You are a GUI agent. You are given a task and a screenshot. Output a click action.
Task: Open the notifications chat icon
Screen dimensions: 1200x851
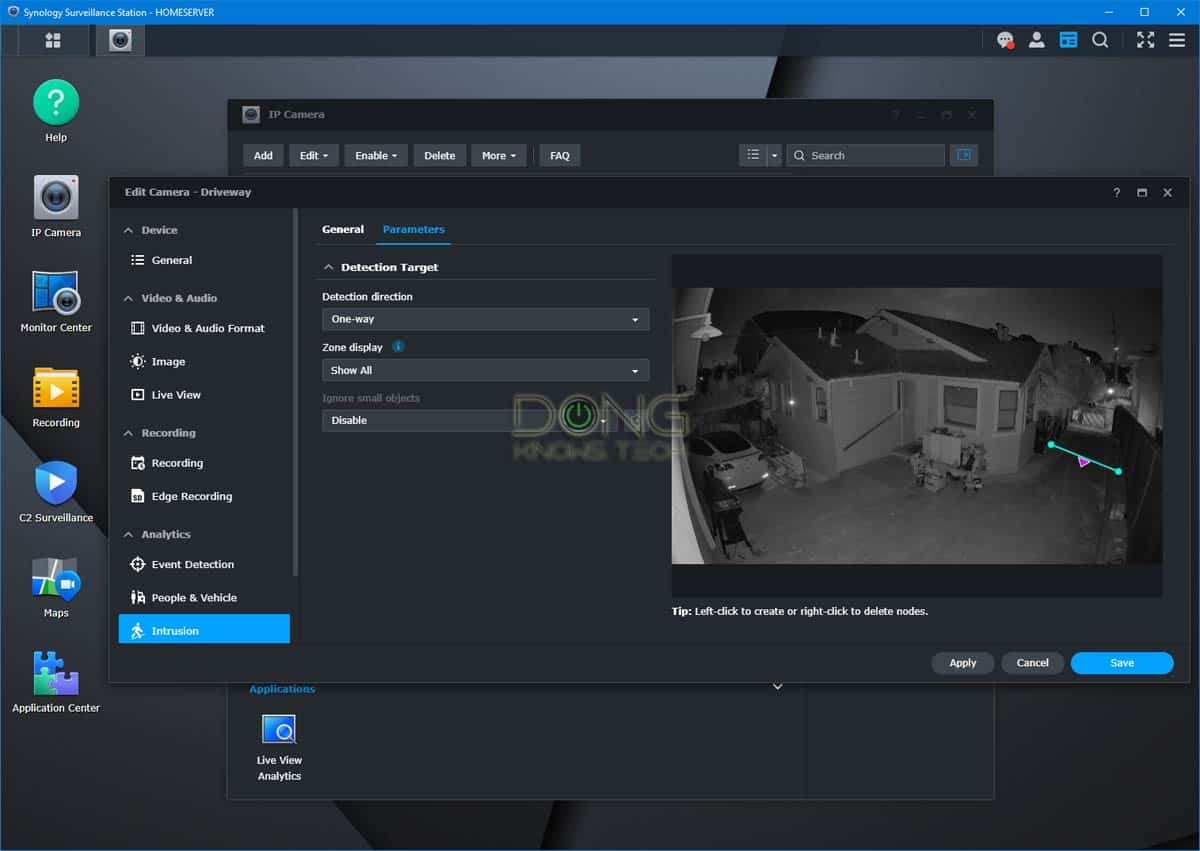tap(1006, 40)
